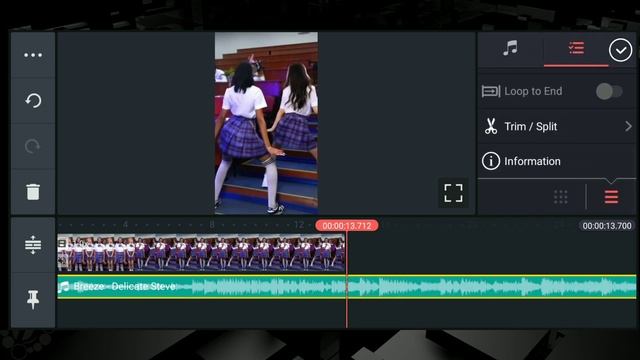Click the timeline ruler at mark 12
This screenshot has height=360, width=640.
(299, 224)
